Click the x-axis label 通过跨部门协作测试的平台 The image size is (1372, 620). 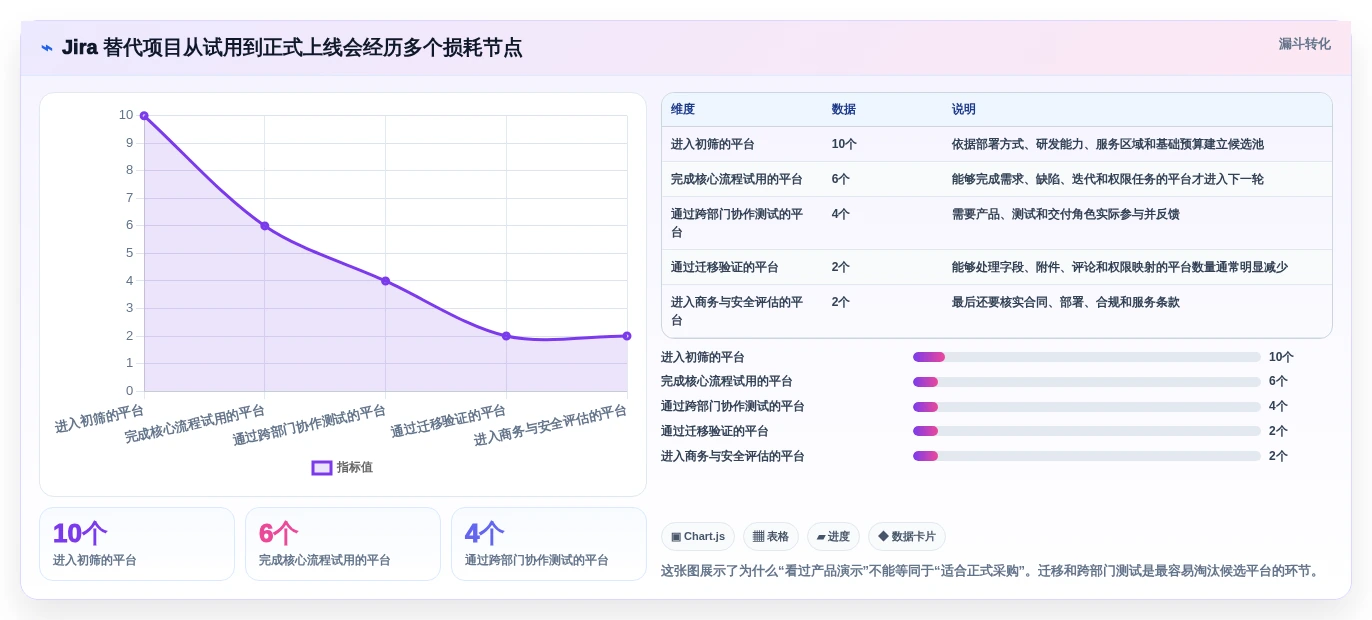[309, 425]
